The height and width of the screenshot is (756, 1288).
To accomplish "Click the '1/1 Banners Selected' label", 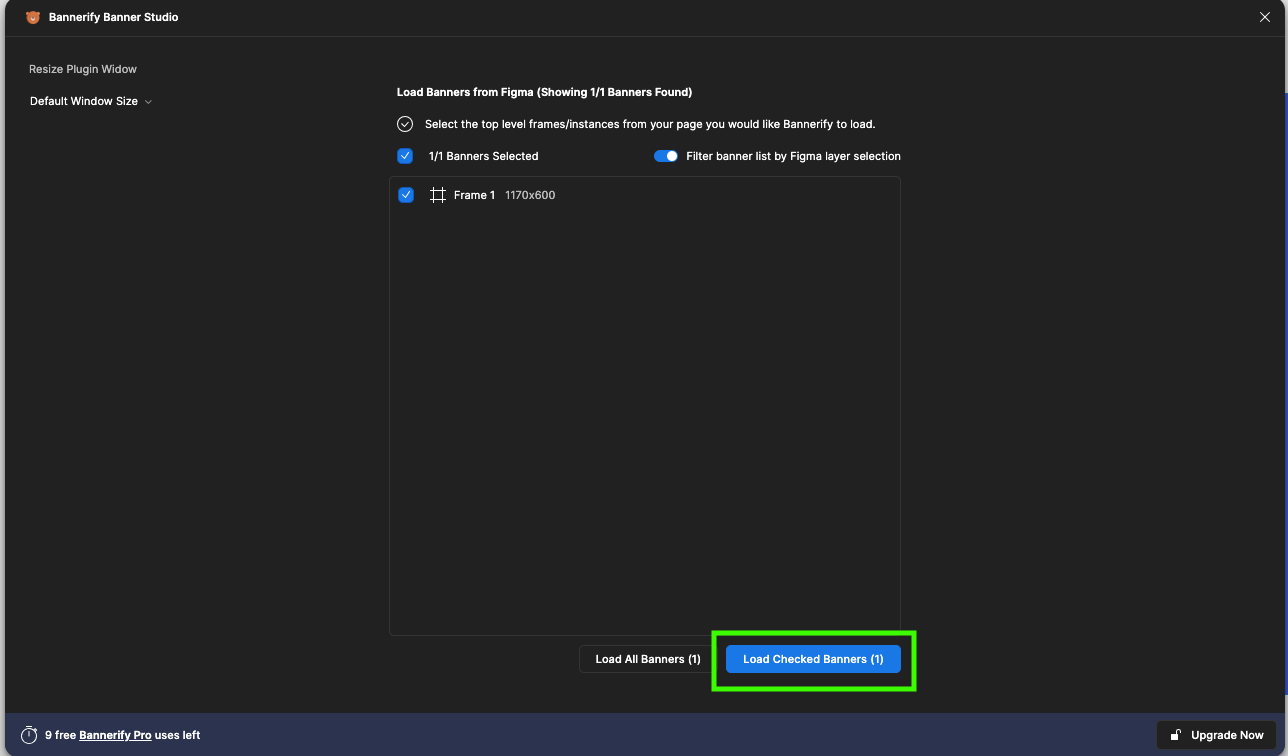I will coord(483,156).
